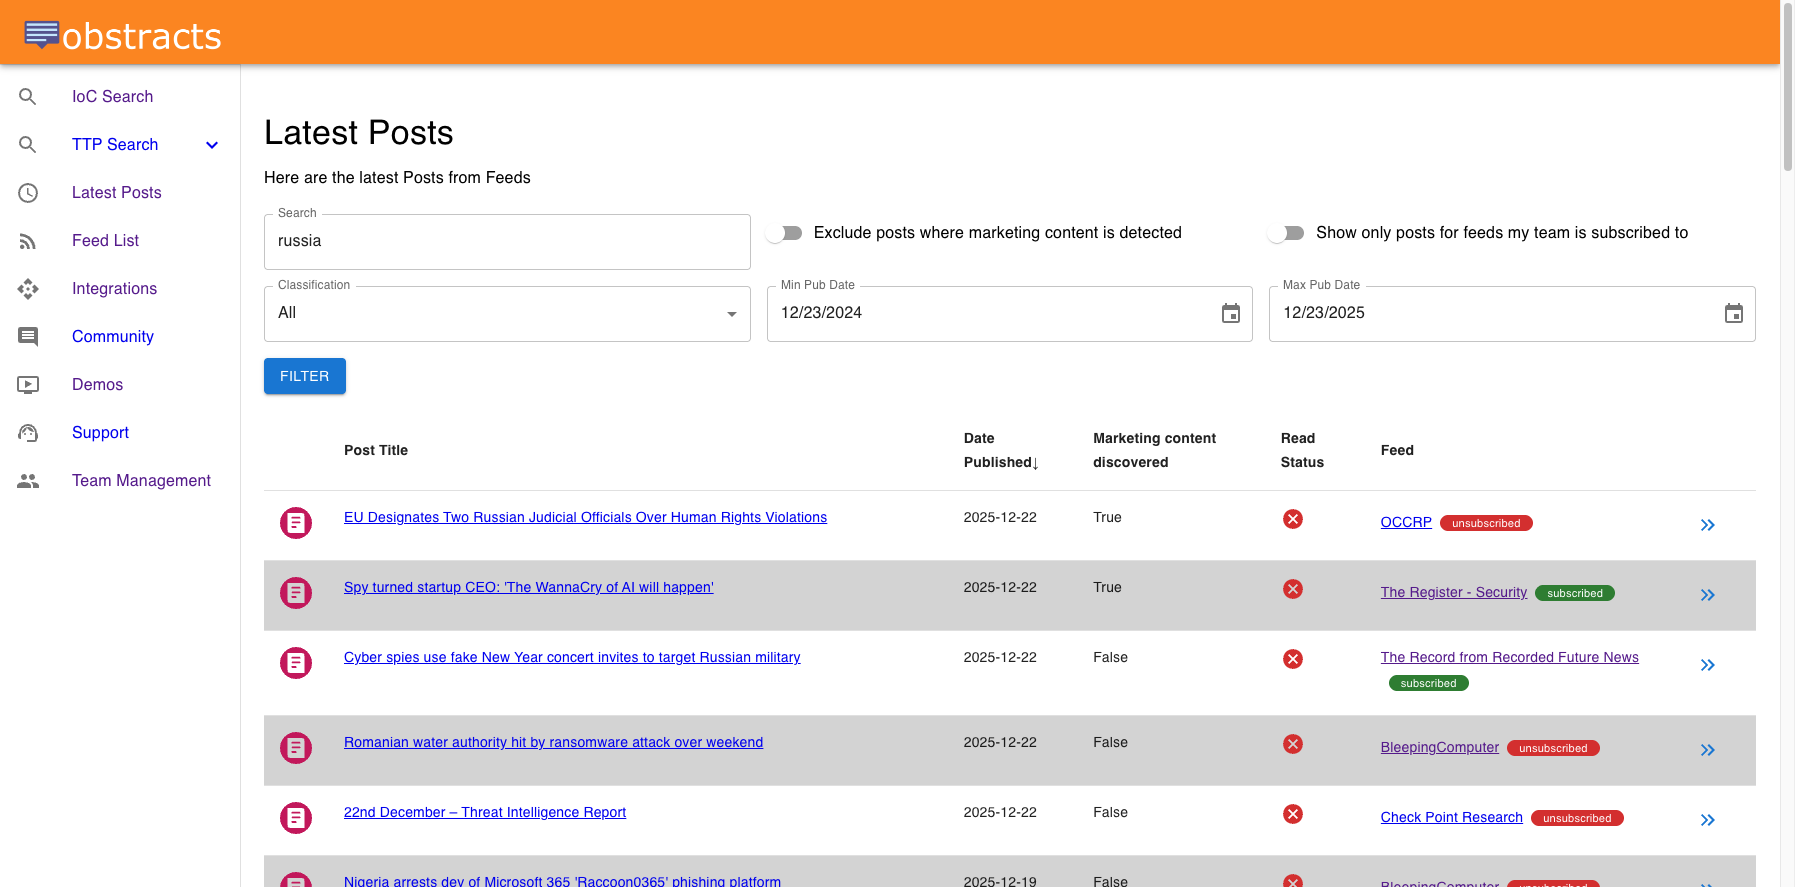Open the Max Pub Date calendar picker
1795x887 pixels.
point(1733,314)
